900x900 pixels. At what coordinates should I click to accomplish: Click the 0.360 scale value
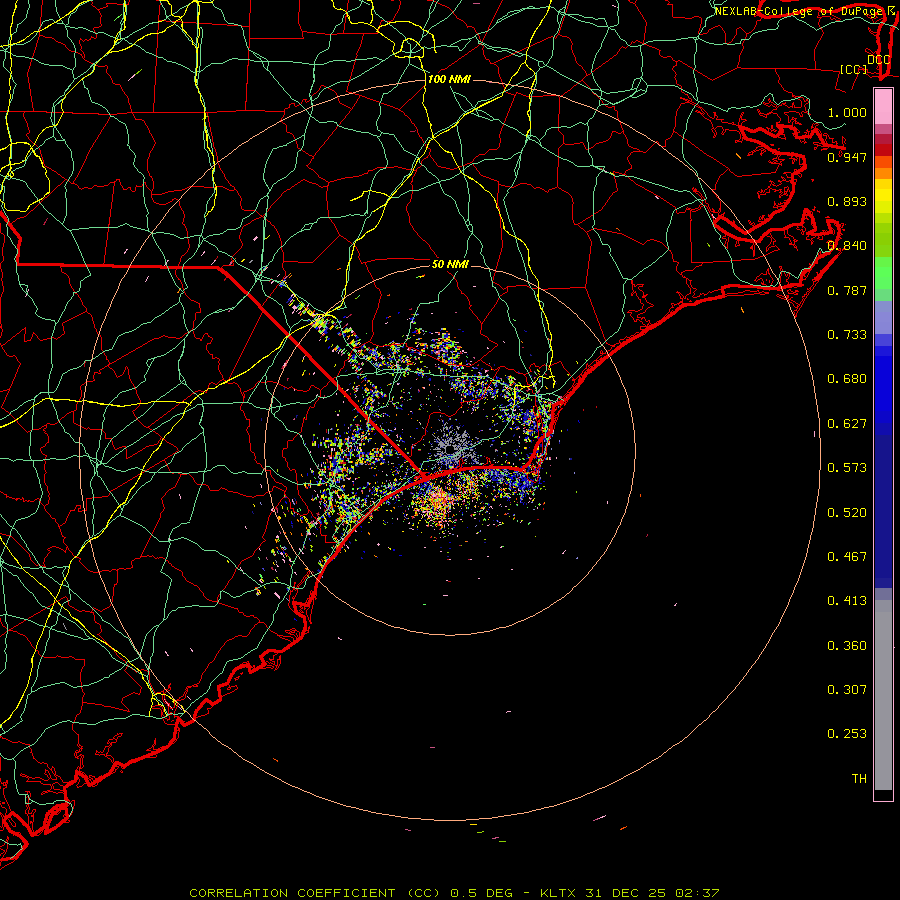click(x=847, y=646)
